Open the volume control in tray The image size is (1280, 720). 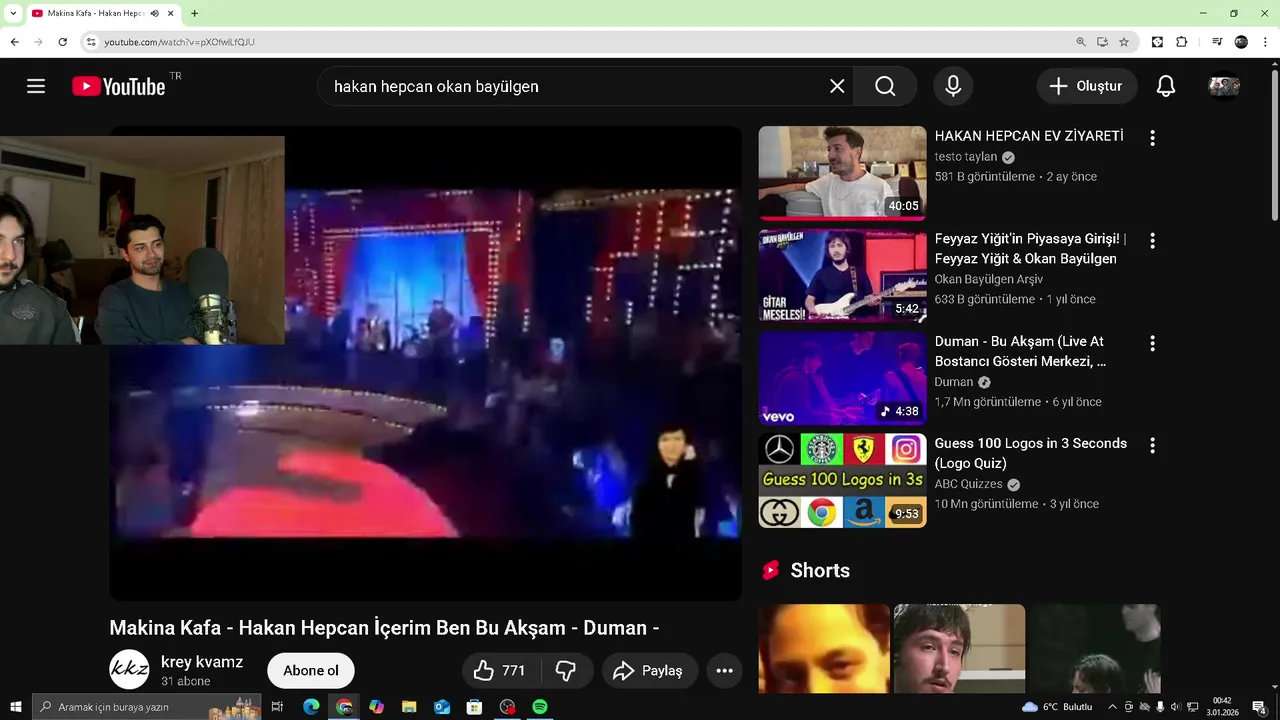click(x=1176, y=707)
